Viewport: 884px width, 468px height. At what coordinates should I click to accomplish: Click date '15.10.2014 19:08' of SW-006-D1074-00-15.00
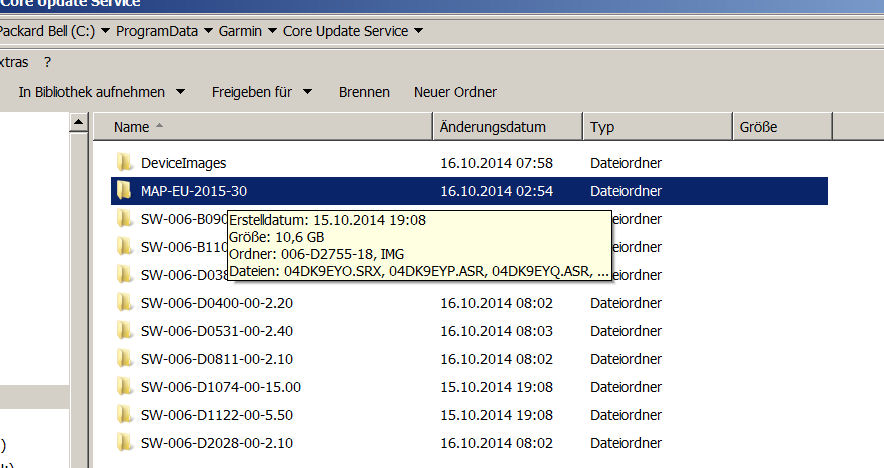coord(497,387)
